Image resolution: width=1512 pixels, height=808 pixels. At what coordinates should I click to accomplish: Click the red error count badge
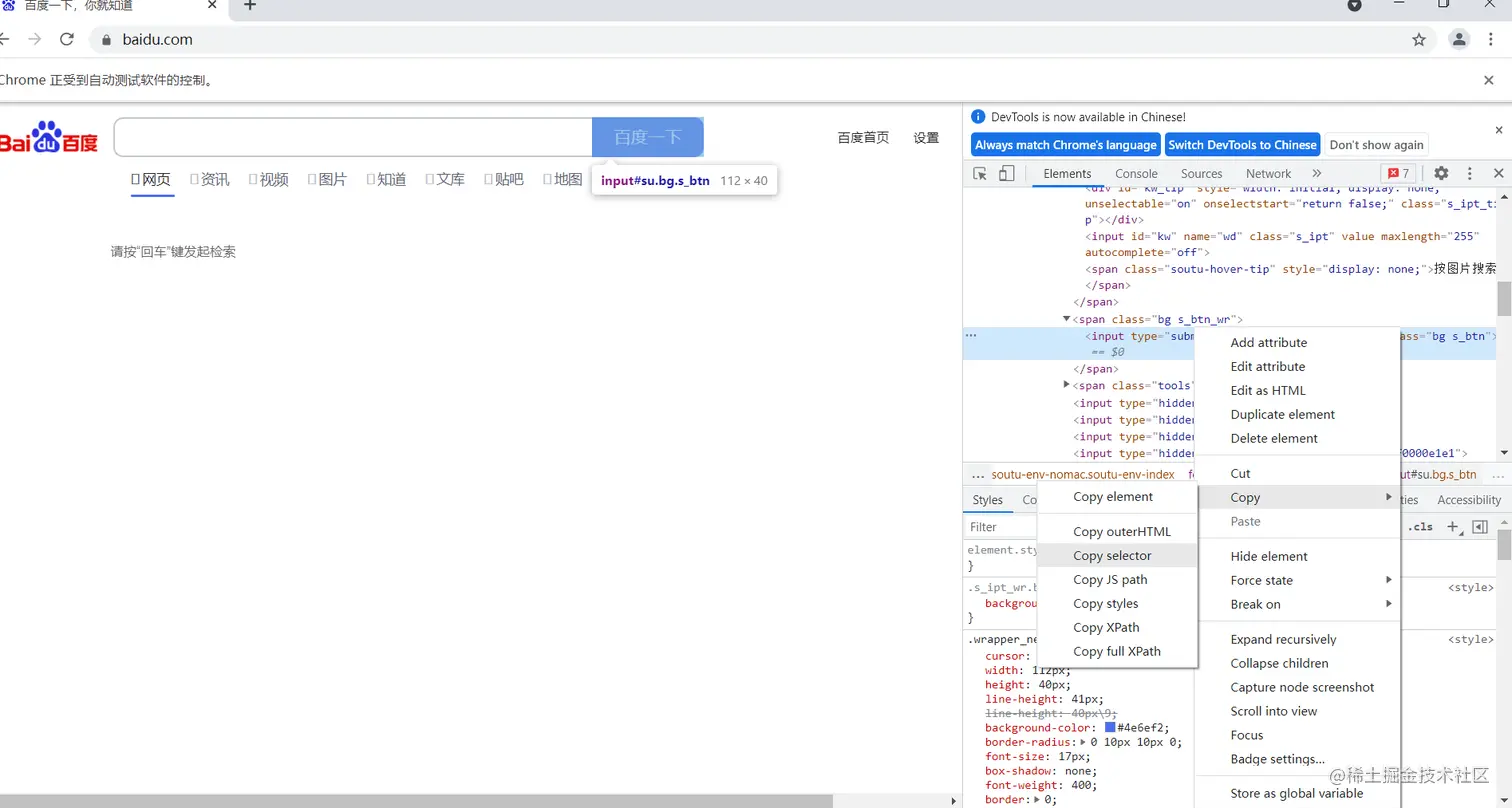point(1397,173)
